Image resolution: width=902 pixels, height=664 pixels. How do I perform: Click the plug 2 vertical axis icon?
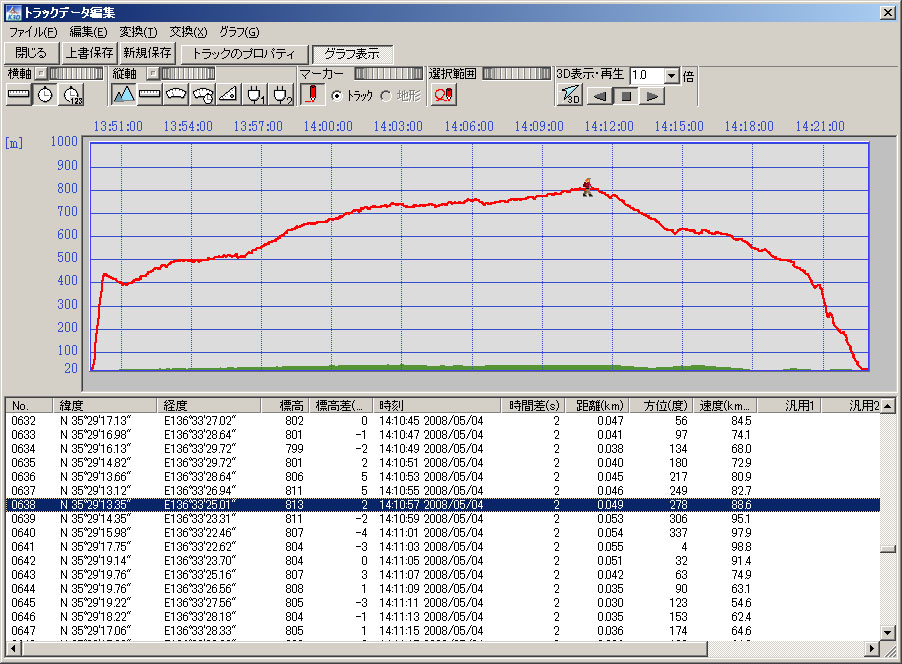coord(282,95)
